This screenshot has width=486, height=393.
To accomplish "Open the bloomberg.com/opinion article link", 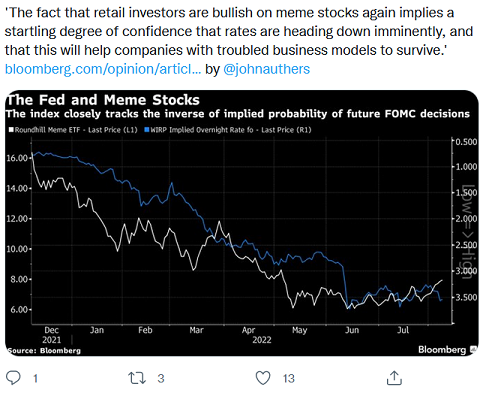I will 103,69.
